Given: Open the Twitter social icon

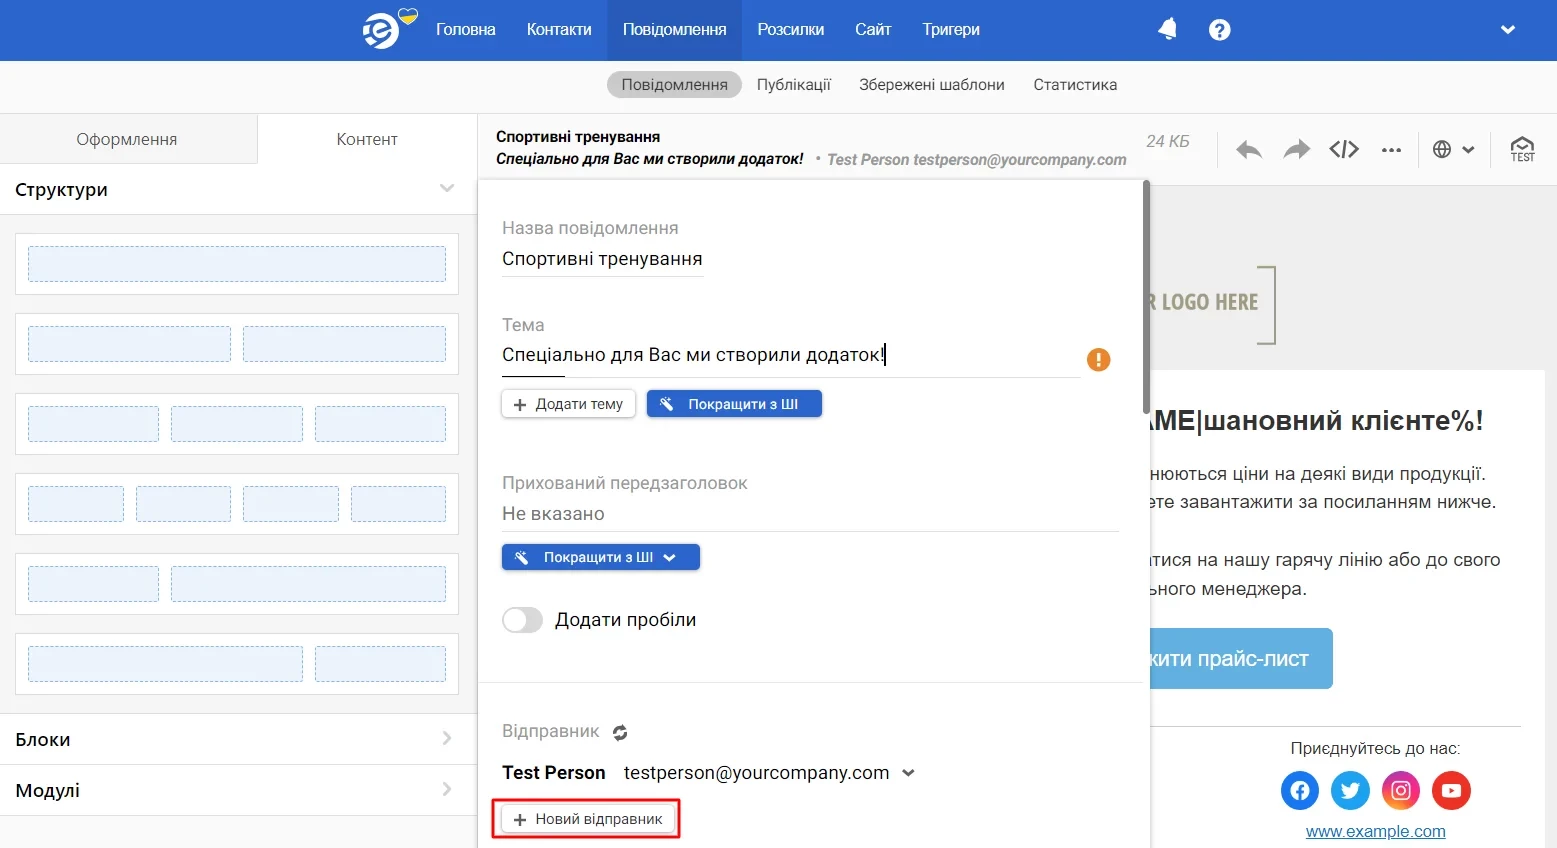Looking at the screenshot, I should click(1350, 791).
